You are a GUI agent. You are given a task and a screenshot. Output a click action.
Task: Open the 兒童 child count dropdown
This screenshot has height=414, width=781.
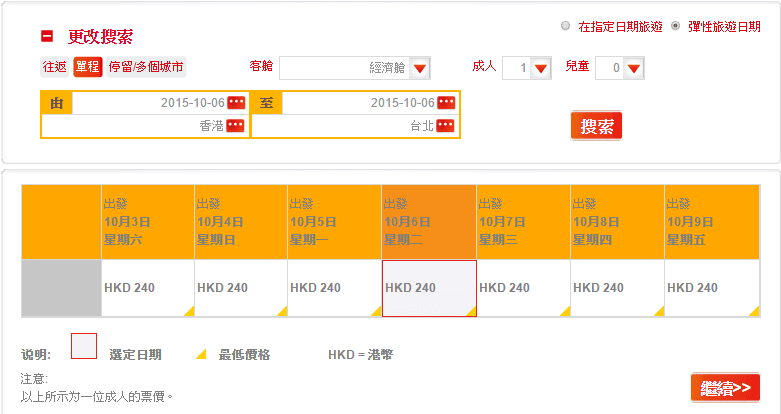(x=633, y=68)
